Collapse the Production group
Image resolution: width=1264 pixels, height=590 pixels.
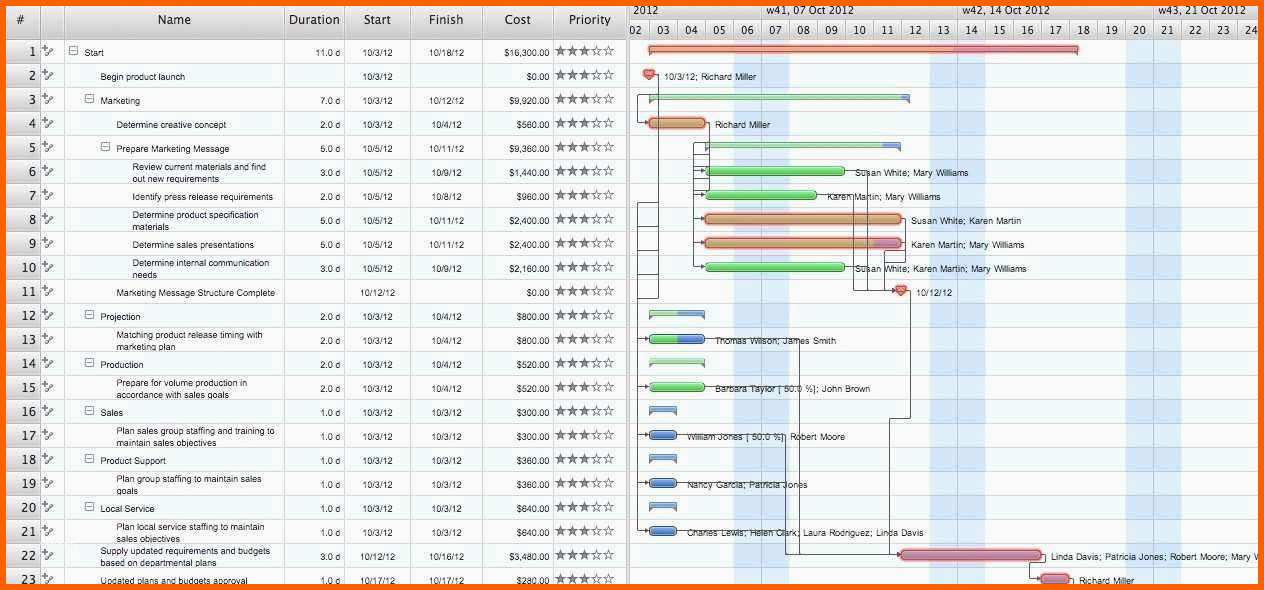89,363
